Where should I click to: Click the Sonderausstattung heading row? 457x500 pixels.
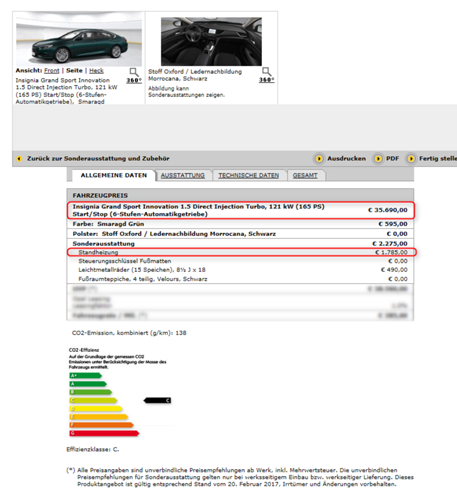(240, 244)
